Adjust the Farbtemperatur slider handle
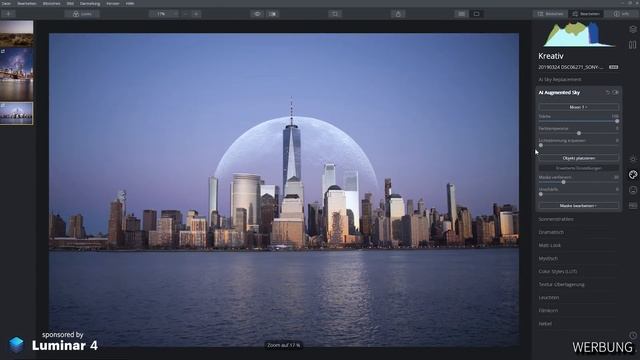The width and height of the screenshot is (640, 360). 579,133
